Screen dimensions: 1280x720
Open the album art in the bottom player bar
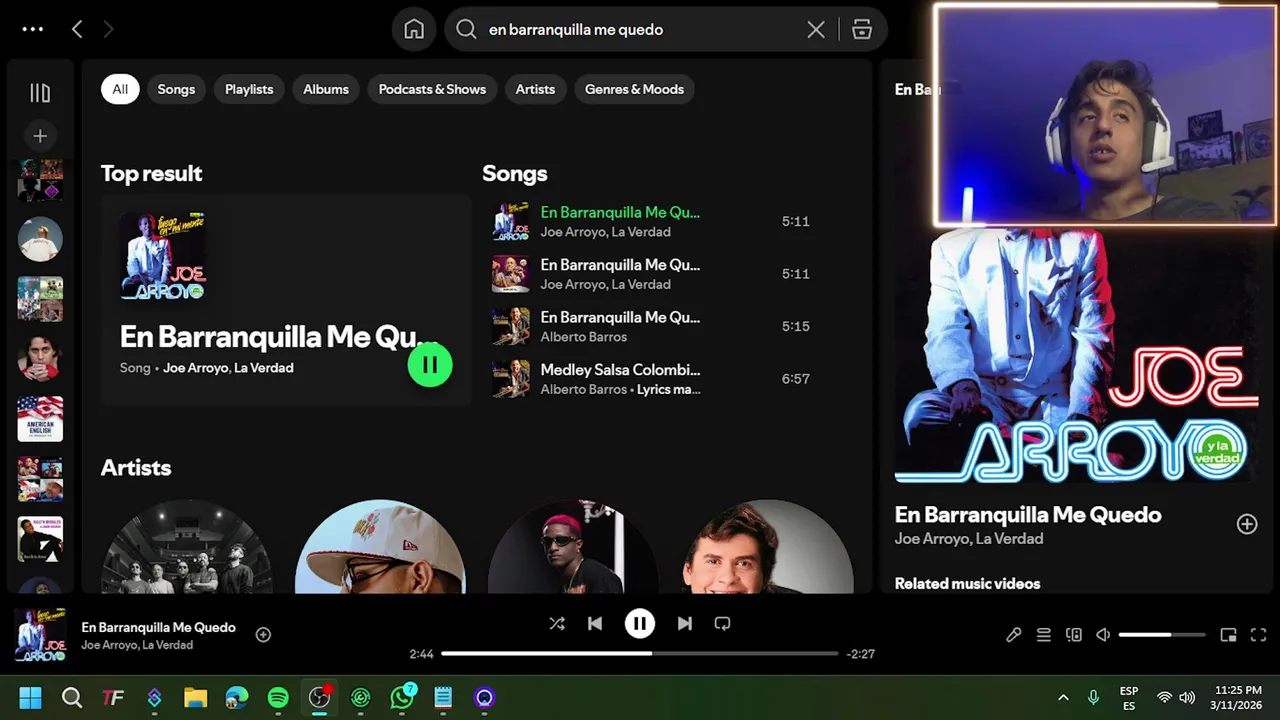pos(40,635)
